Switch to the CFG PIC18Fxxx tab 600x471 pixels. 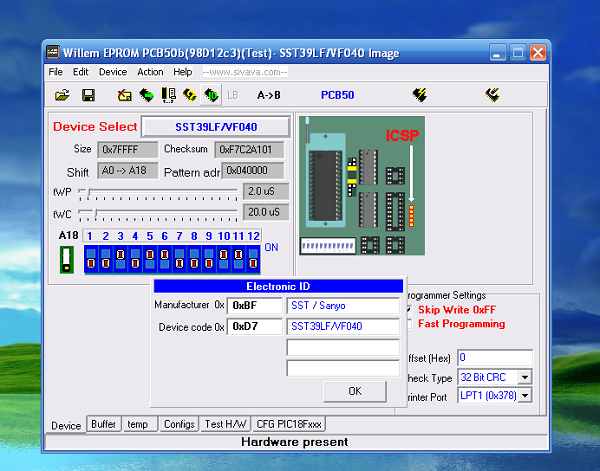pyautogui.click(x=289, y=424)
